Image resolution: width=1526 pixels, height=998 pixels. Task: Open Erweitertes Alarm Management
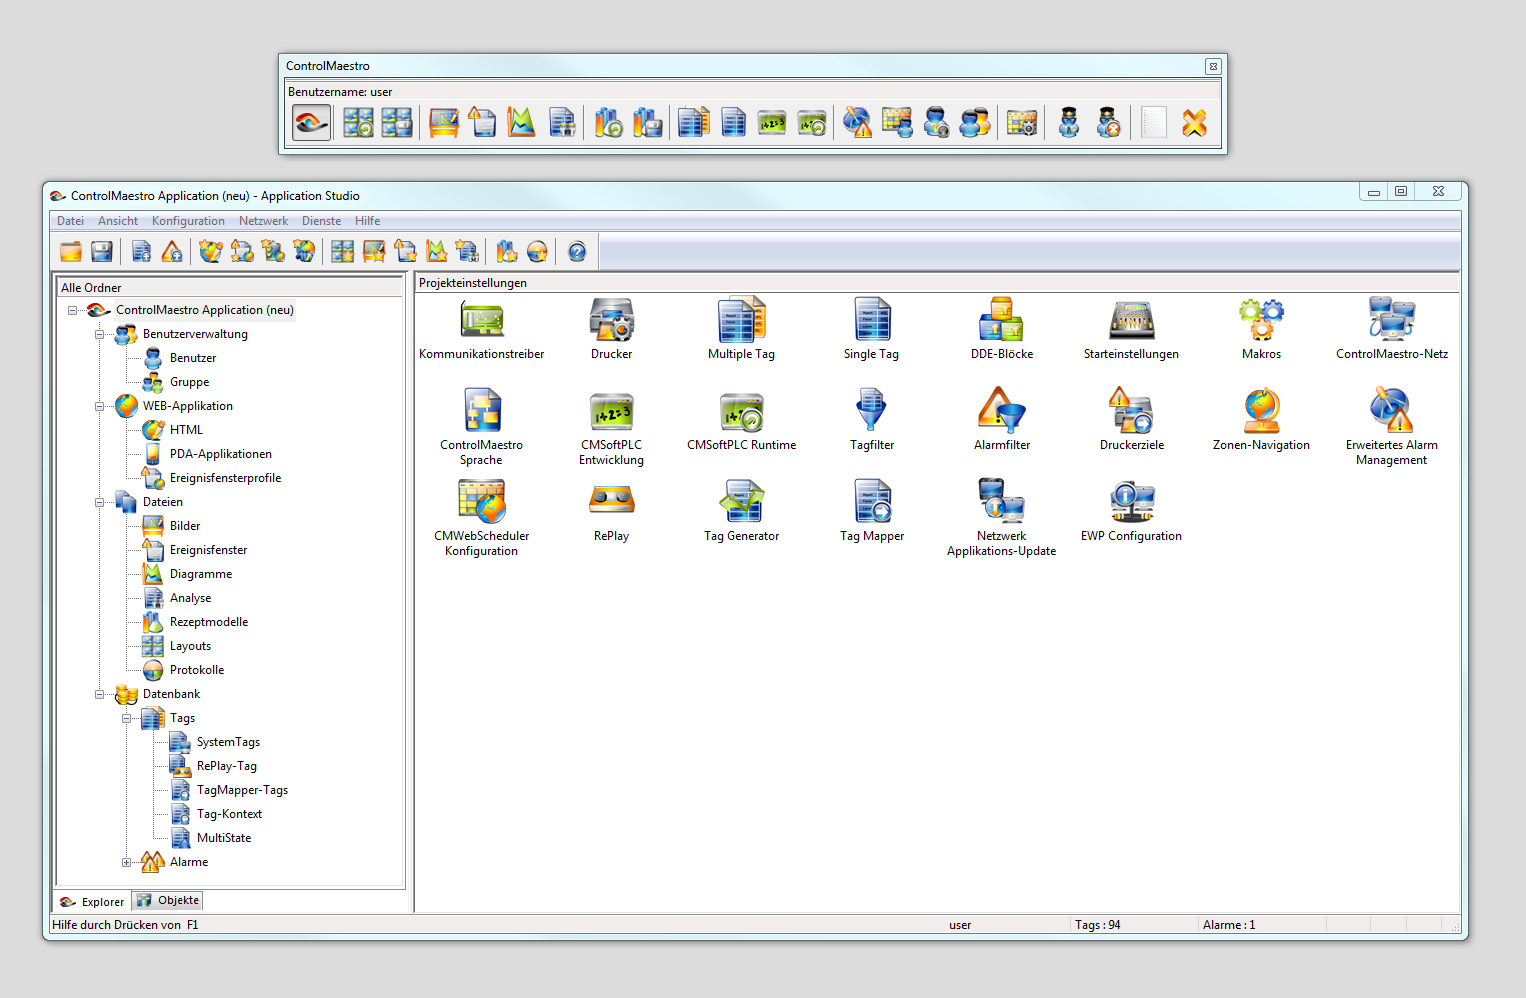point(1392,411)
